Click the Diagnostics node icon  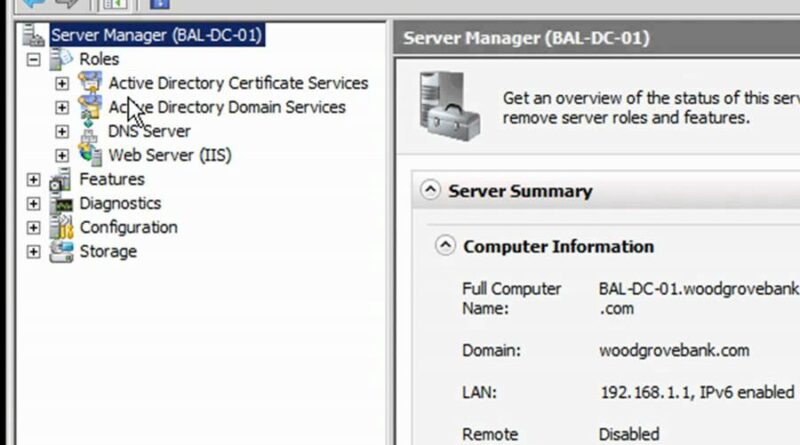pyautogui.click(x=61, y=204)
